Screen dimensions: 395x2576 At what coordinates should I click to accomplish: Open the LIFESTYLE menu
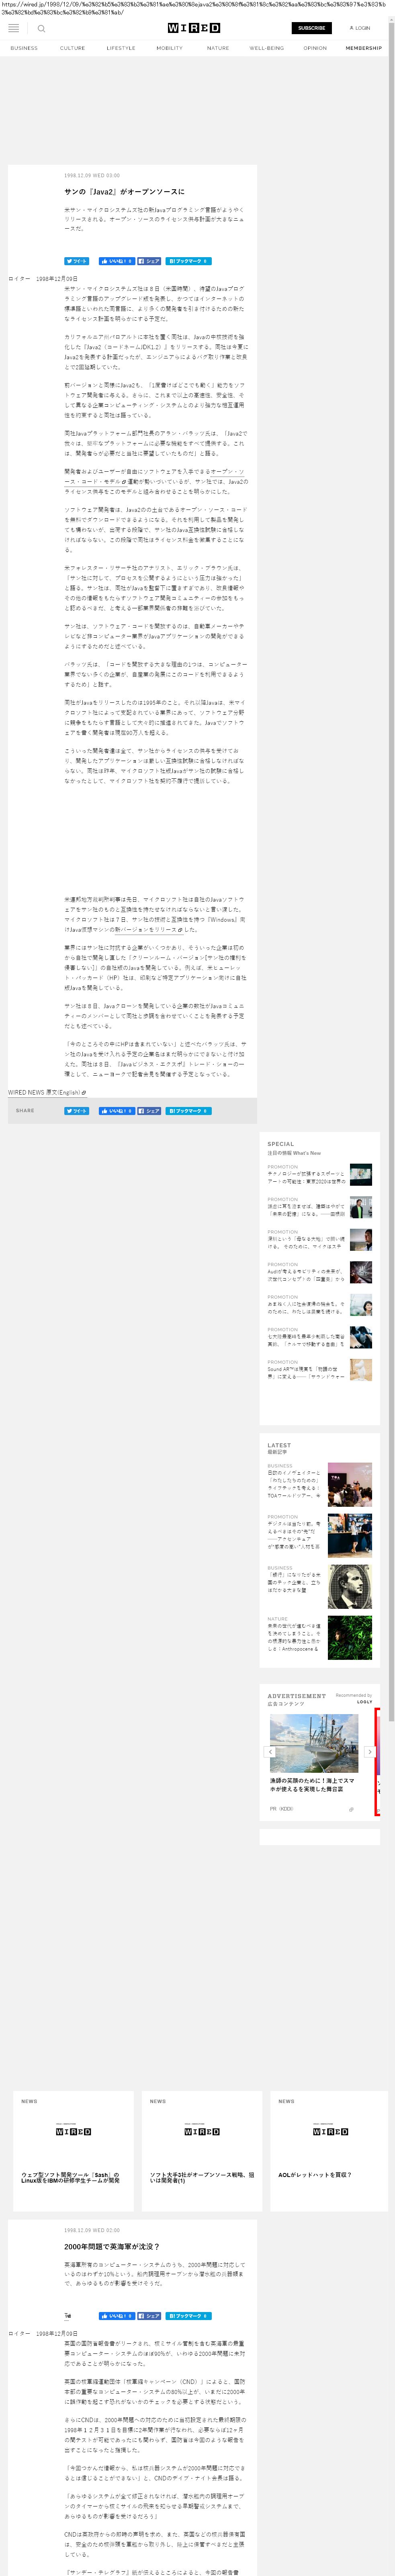pos(121,48)
